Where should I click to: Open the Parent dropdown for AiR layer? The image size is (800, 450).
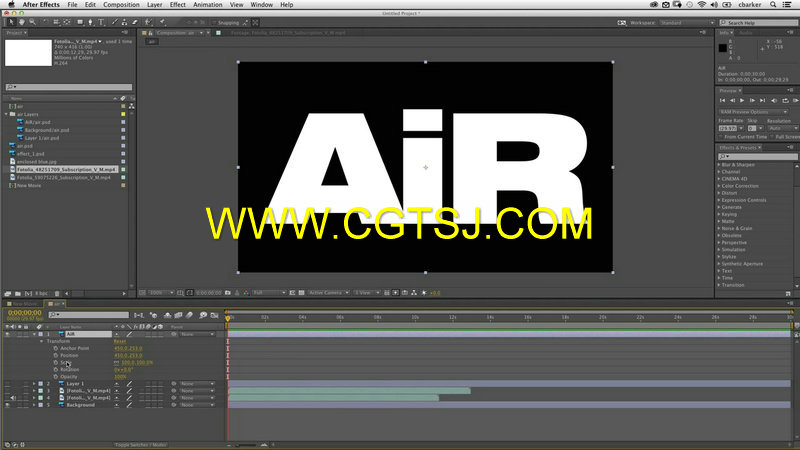coord(197,334)
